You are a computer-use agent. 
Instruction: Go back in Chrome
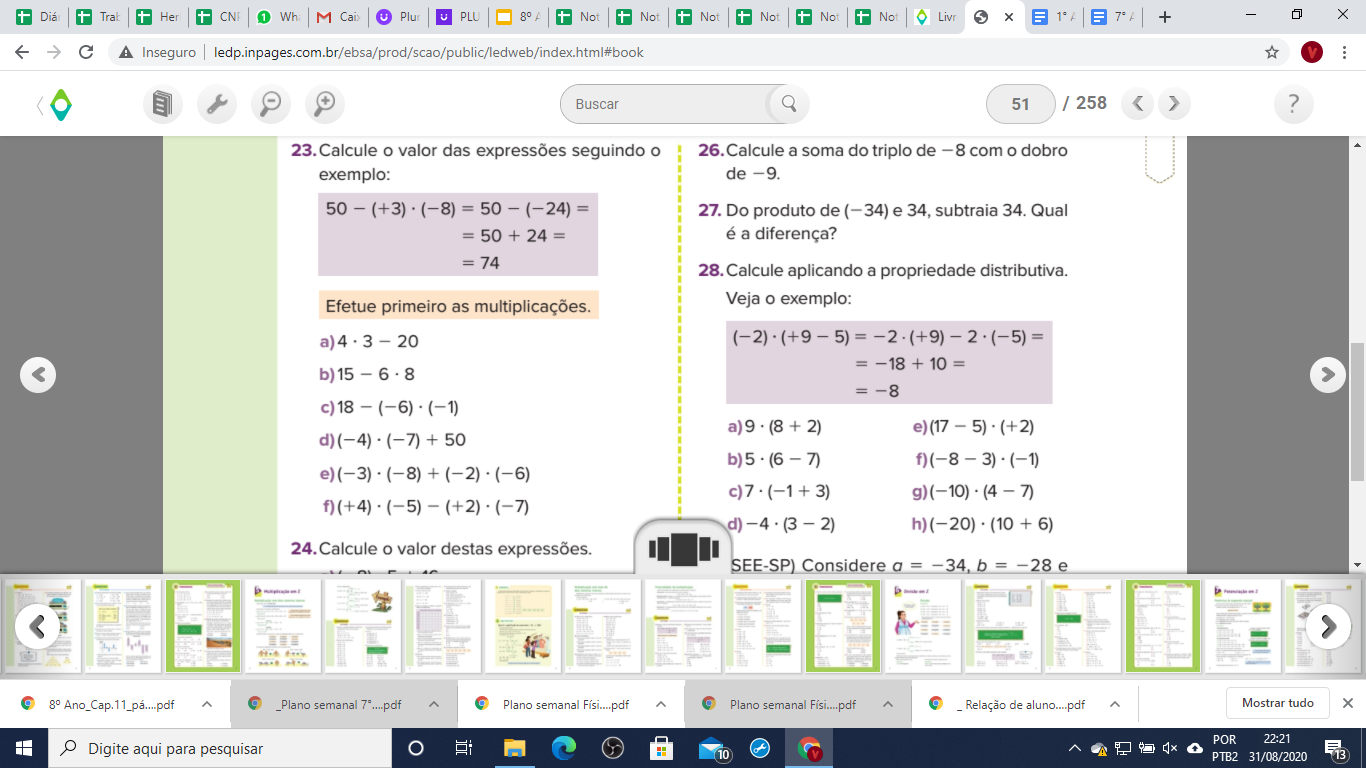pyautogui.click(x=22, y=52)
